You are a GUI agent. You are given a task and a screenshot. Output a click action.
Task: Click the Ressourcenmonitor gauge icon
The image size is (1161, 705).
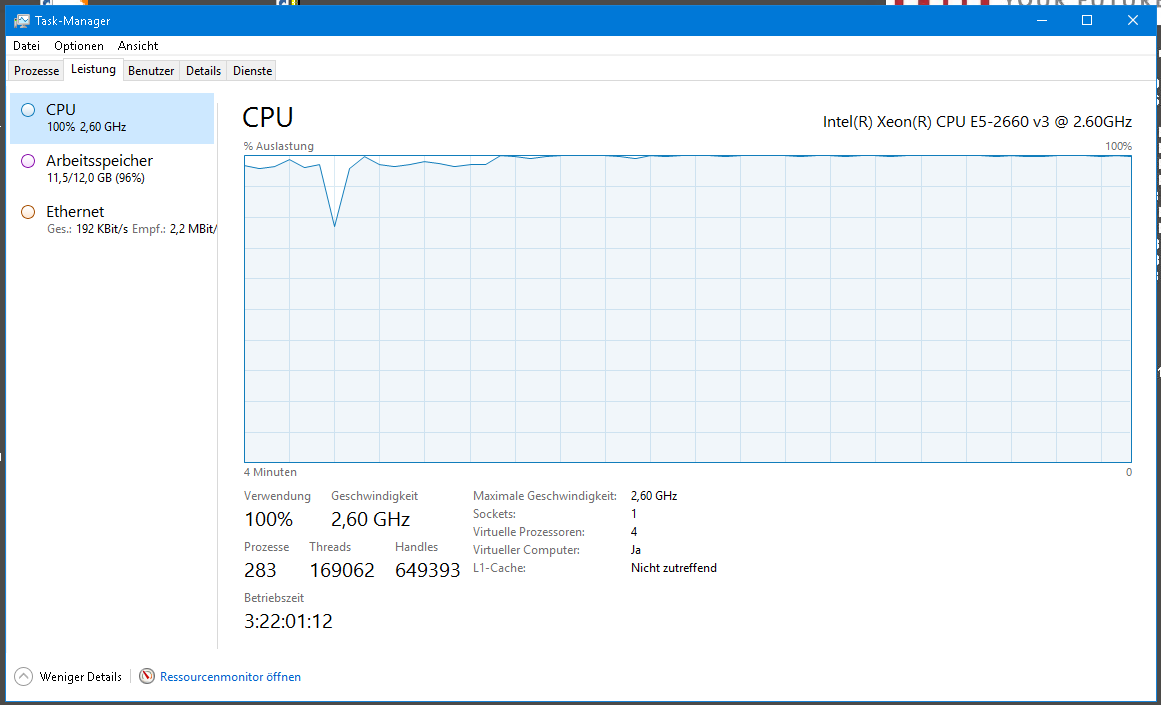[147, 677]
